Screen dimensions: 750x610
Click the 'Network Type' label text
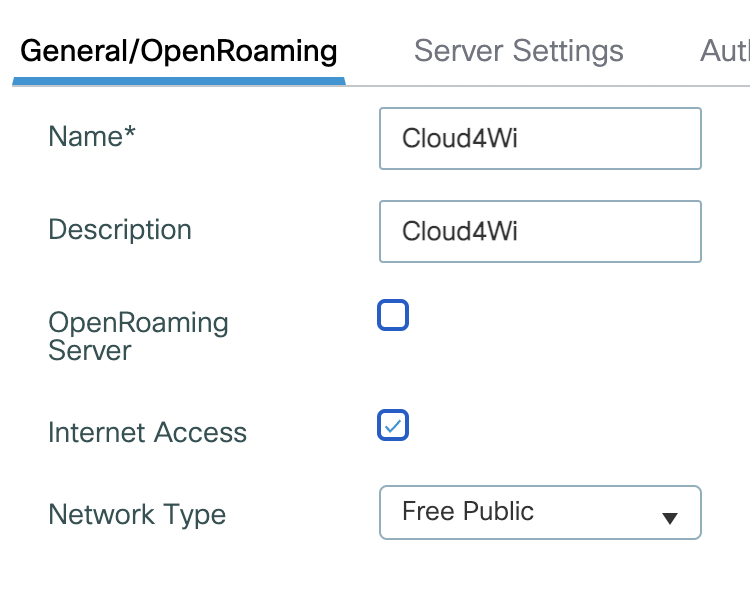[137, 515]
